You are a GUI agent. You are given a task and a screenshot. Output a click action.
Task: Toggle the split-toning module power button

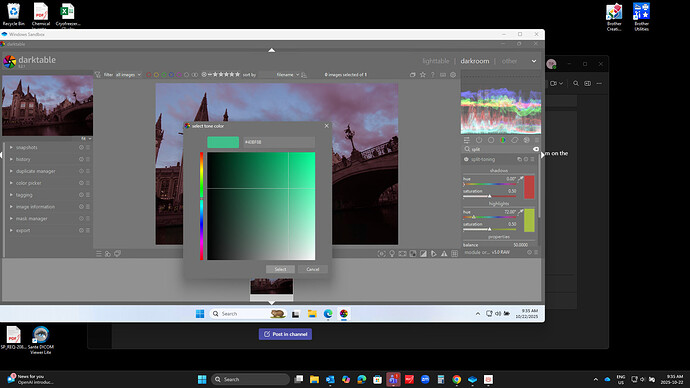click(466, 159)
